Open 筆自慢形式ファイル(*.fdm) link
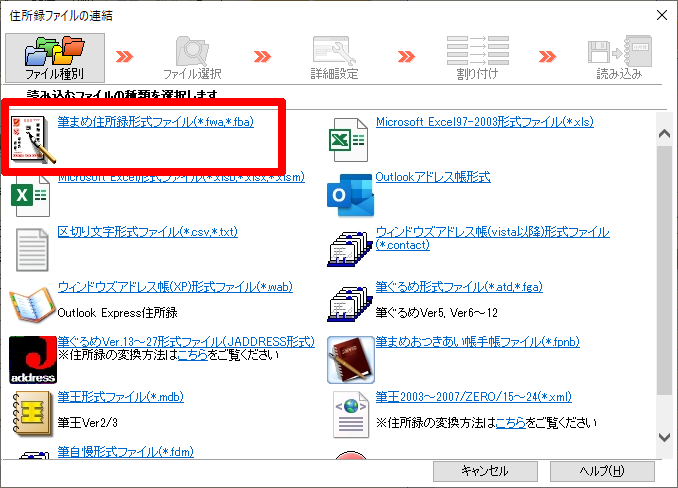Screen dimensions: 678x488 coord(126,452)
